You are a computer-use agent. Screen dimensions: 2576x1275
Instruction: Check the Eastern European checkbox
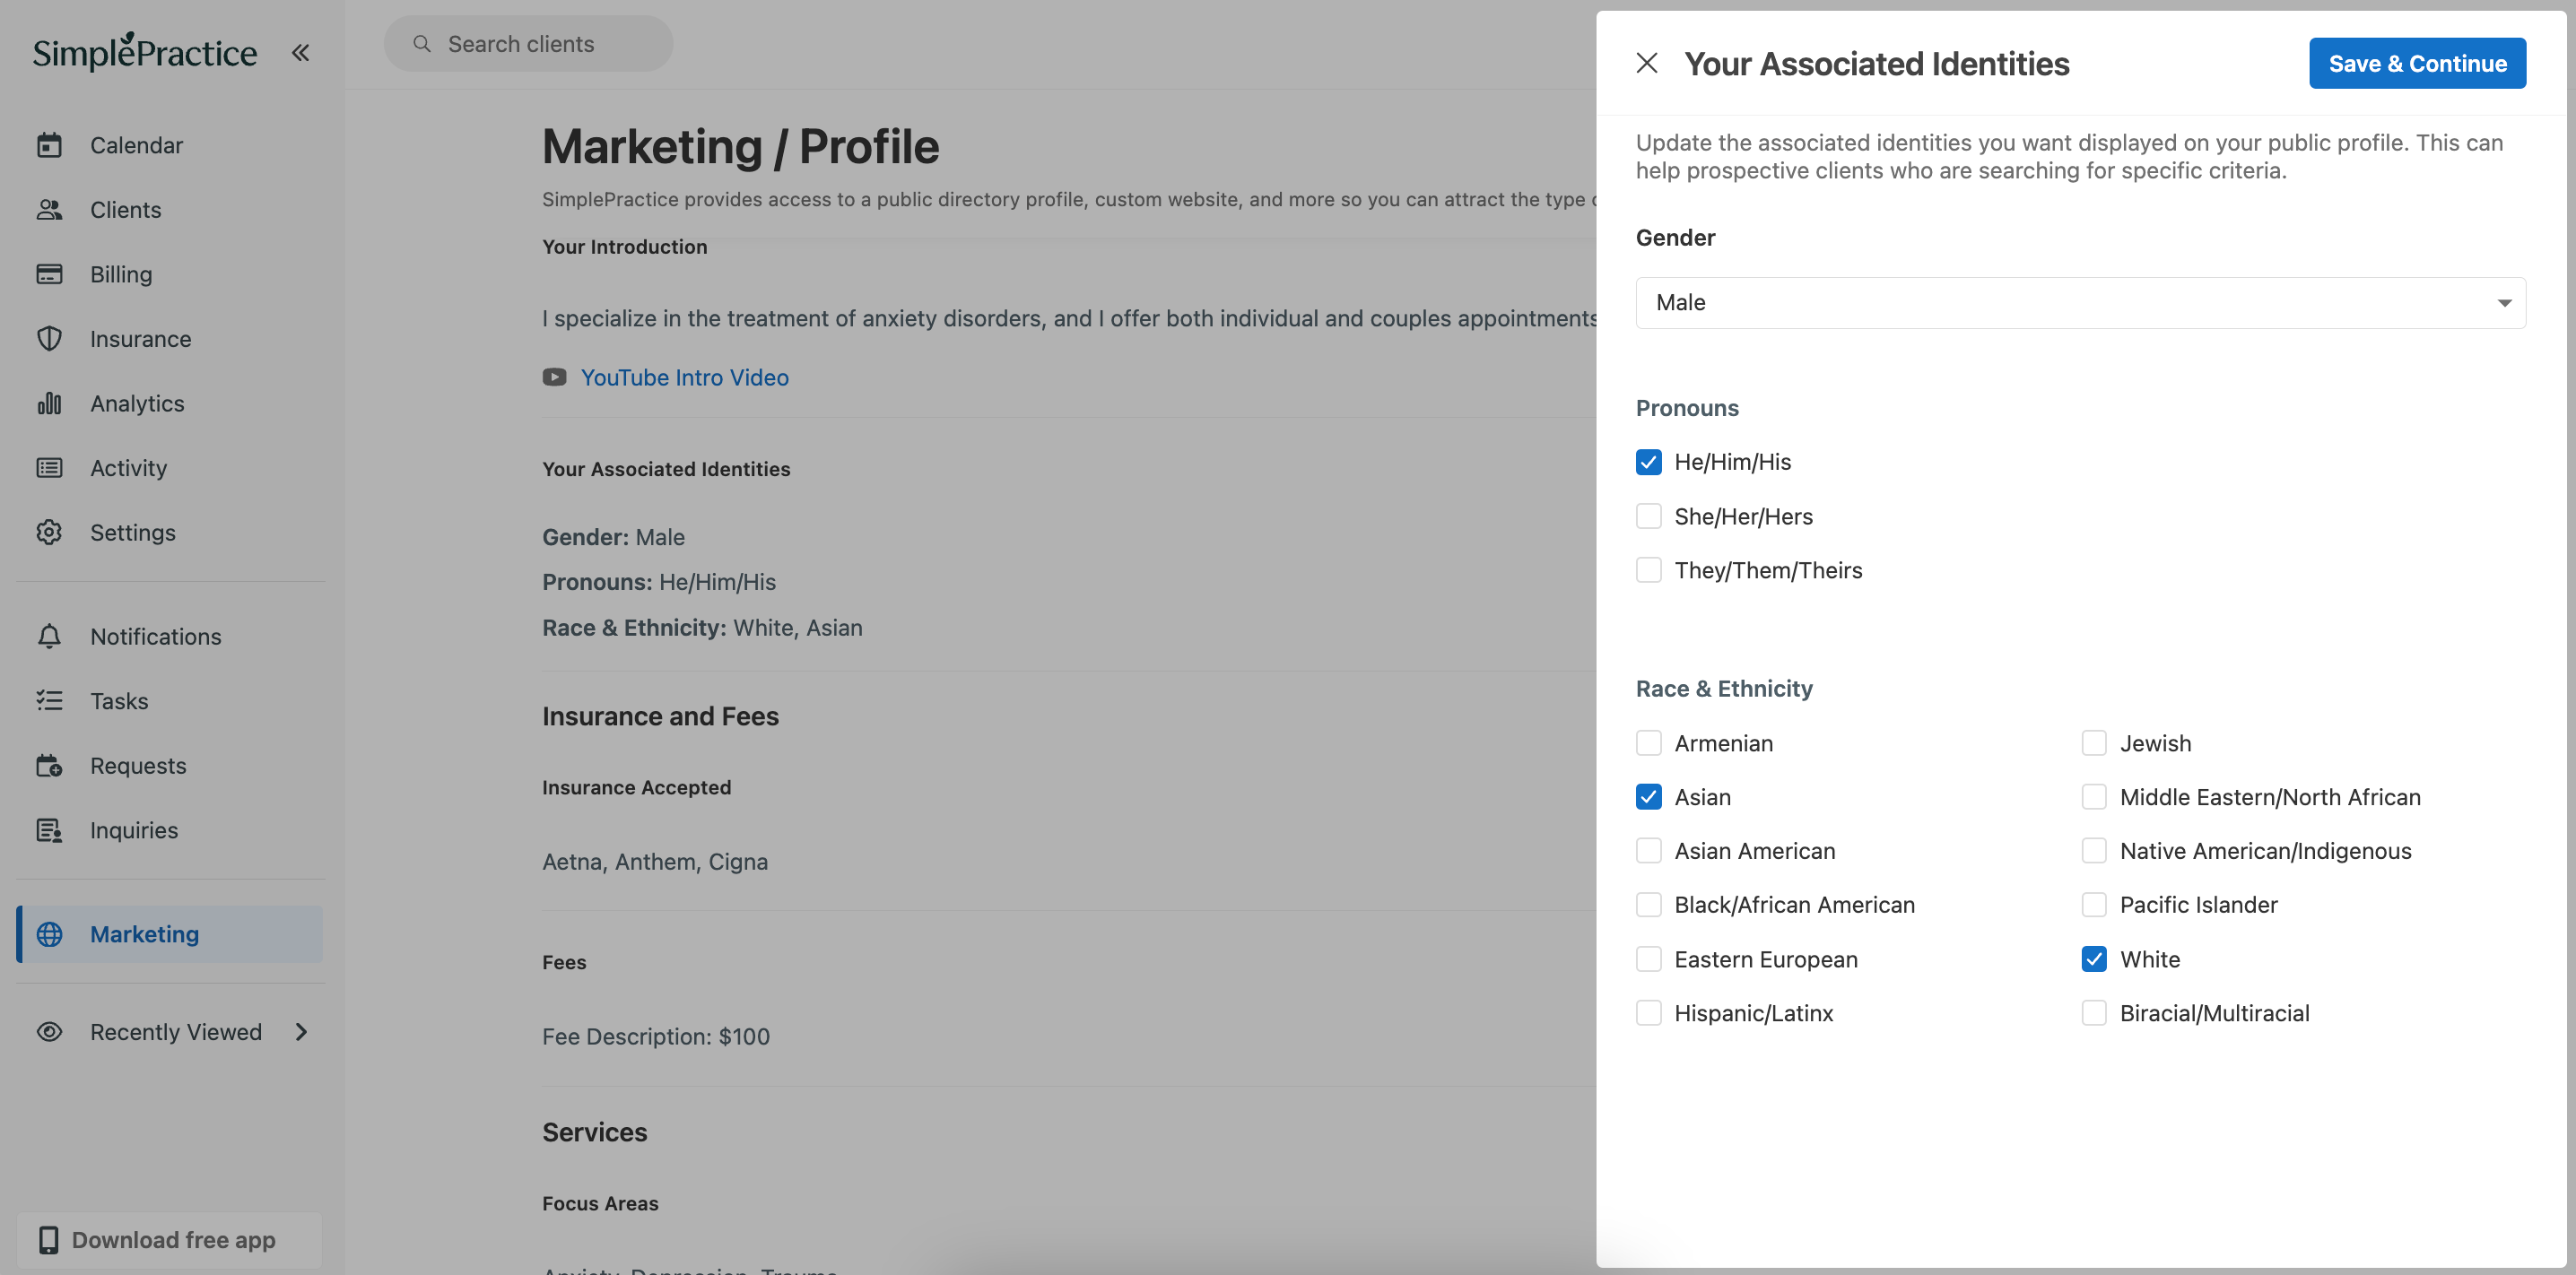point(1649,959)
